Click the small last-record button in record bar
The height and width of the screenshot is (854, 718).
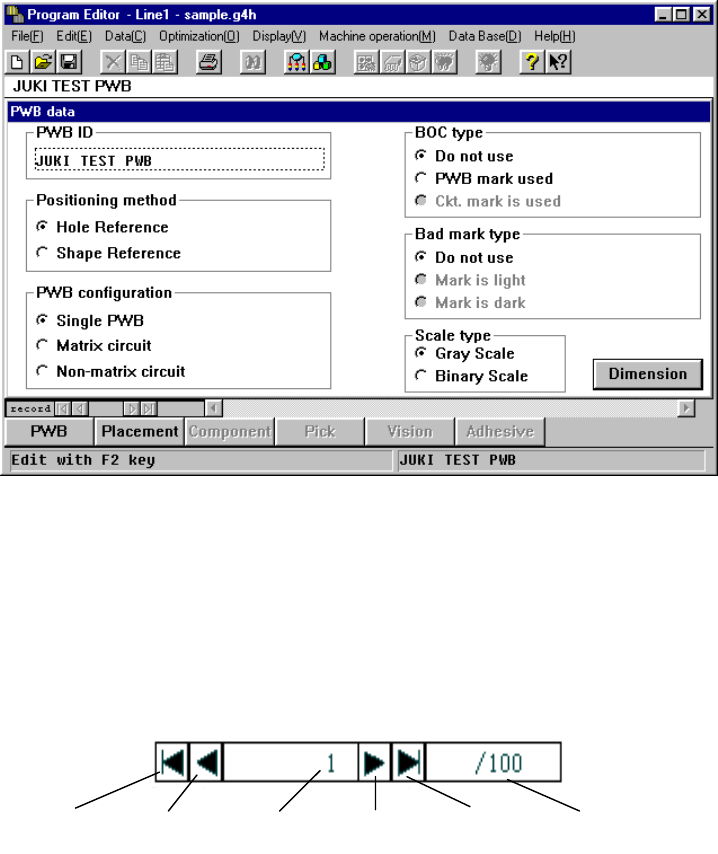[149, 408]
